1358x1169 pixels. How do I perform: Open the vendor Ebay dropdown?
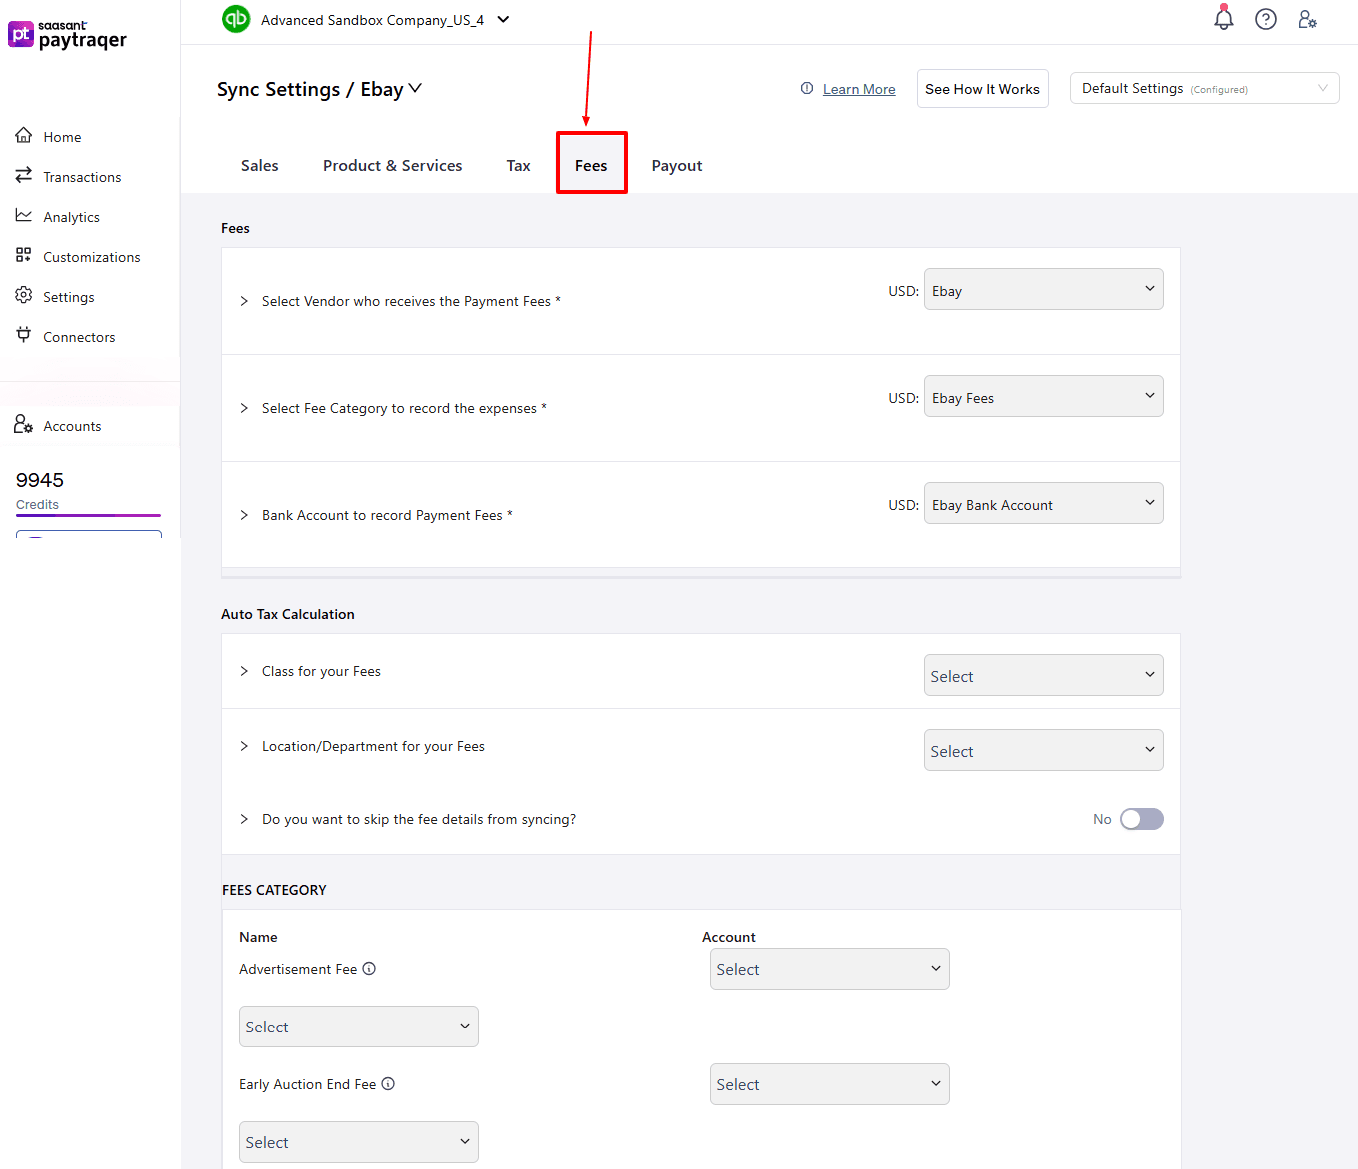[x=1044, y=289]
